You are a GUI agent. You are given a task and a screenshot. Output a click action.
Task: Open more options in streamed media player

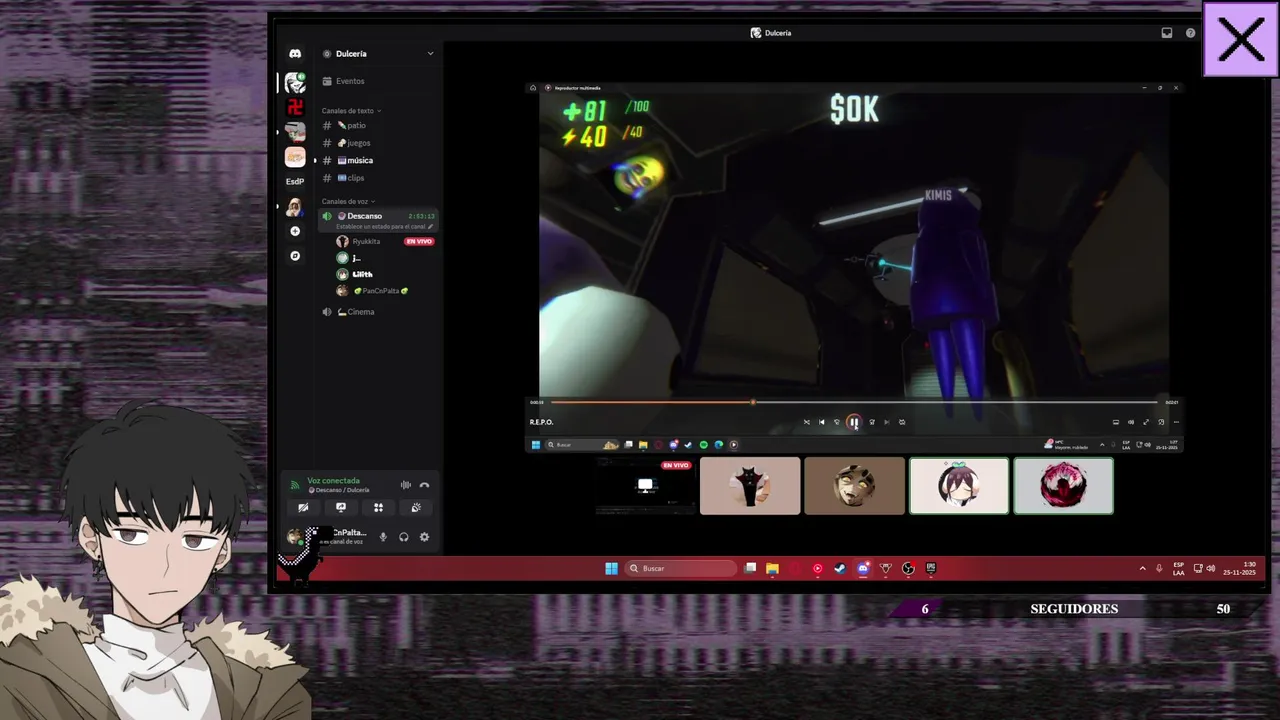click(x=1176, y=422)
